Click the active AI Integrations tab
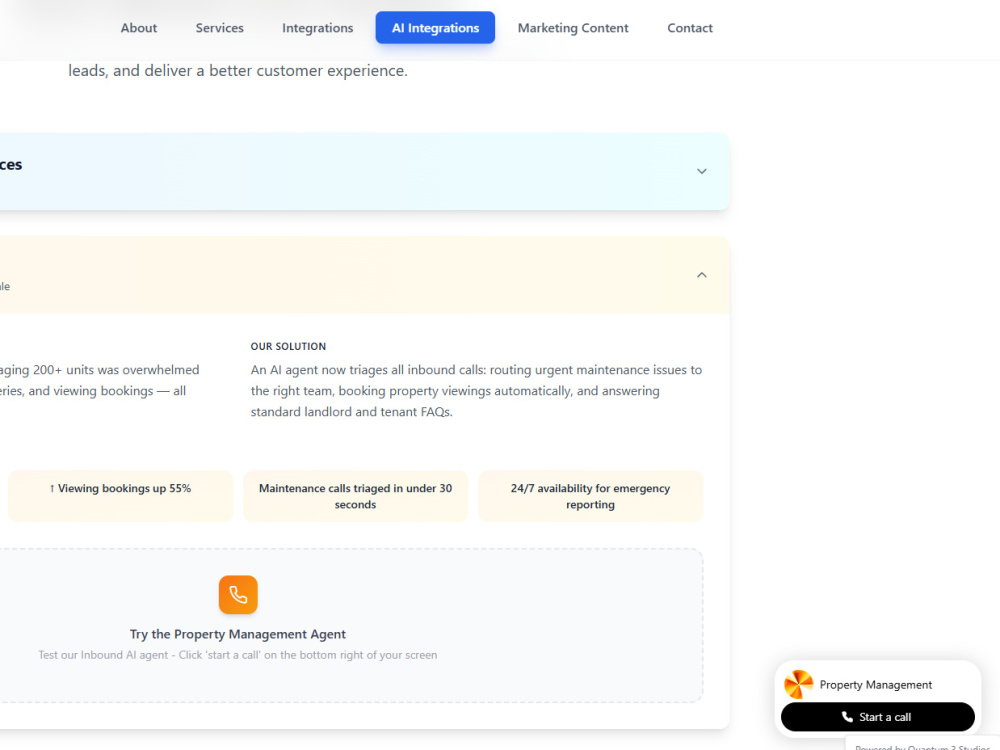 point(435,27)
